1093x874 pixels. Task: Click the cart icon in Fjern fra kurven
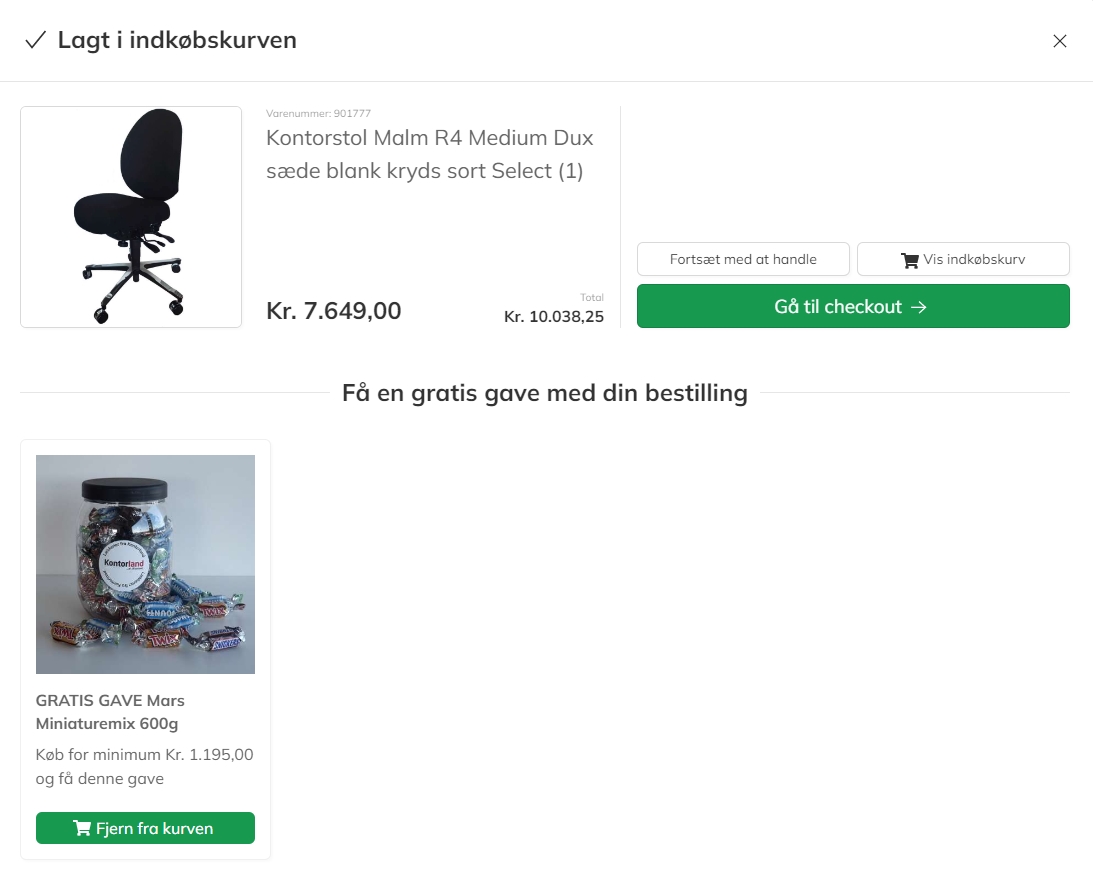click(82, 828)
